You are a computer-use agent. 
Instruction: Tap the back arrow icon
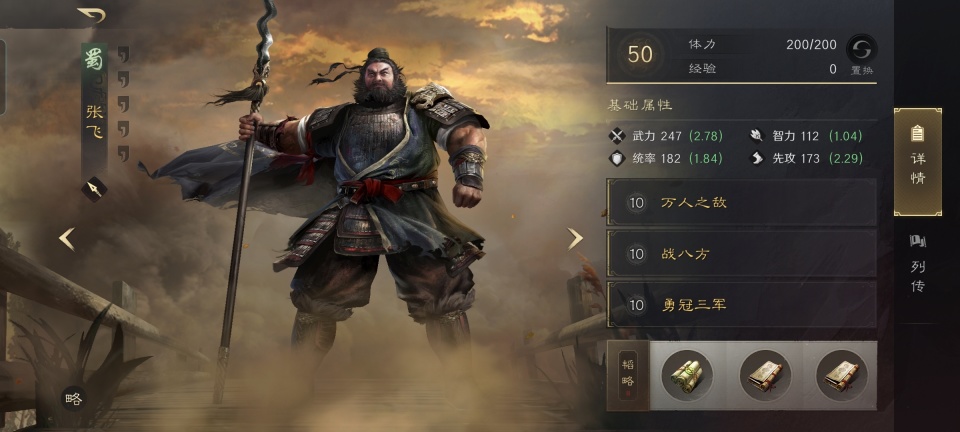click(91, 15)
